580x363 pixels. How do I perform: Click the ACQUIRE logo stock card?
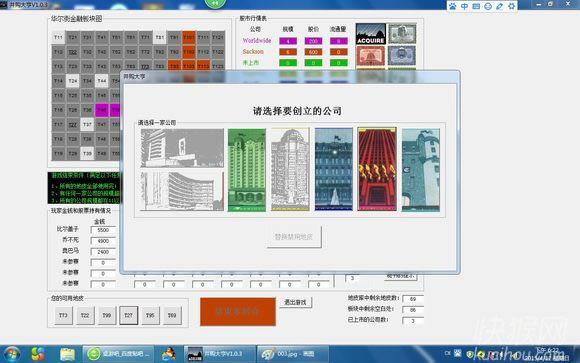371,34
